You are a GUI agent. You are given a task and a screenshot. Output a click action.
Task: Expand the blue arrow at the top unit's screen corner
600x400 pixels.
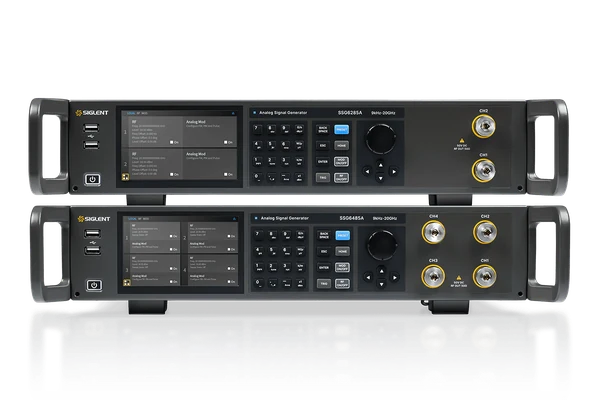(233, 113)
